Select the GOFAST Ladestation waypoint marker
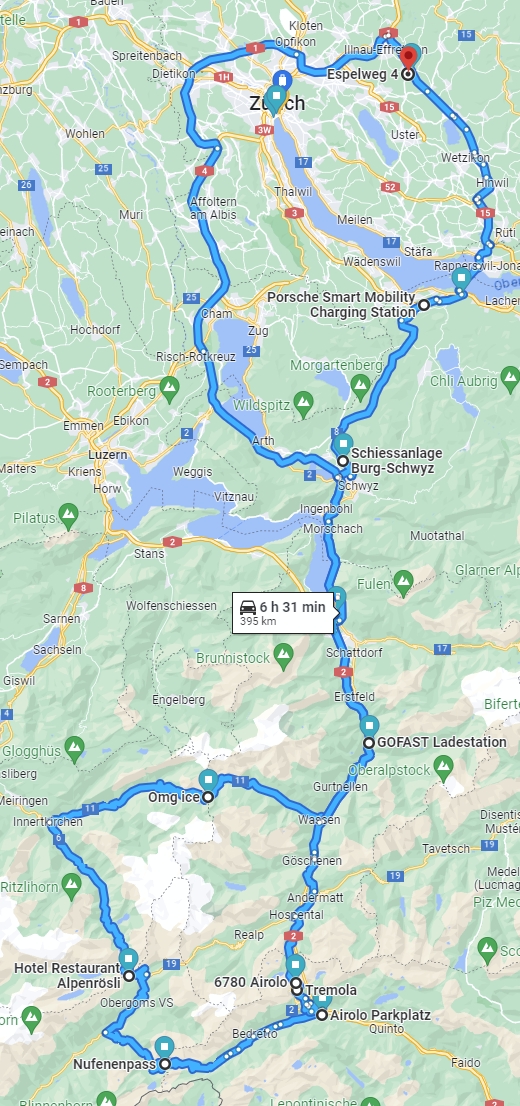The width and height of the screenshot is (520, 1106). point(368,743)
